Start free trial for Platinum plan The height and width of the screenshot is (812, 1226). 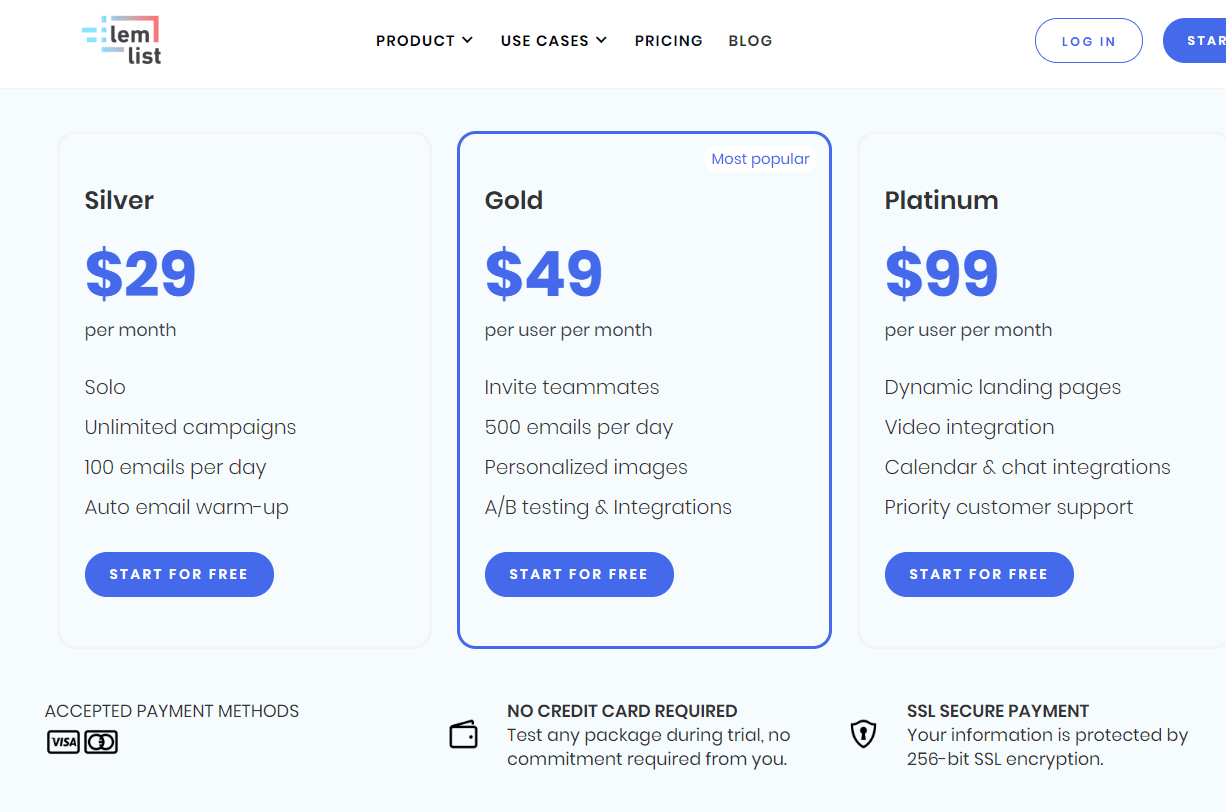[x=979, y=574]
